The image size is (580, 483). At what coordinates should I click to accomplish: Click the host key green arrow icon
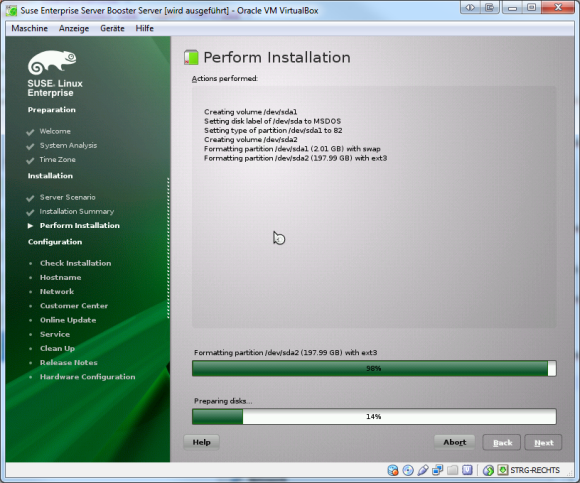tap(503, 470)
